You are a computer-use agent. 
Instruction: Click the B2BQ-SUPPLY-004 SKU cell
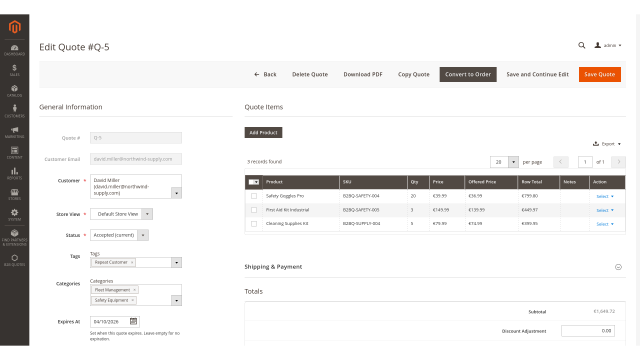373,224
